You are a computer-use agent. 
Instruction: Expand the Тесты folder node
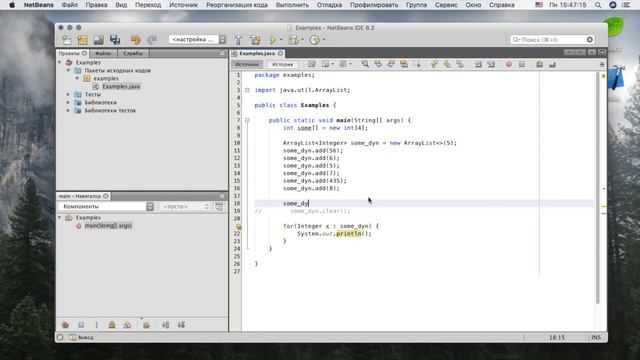click(69, 94)
